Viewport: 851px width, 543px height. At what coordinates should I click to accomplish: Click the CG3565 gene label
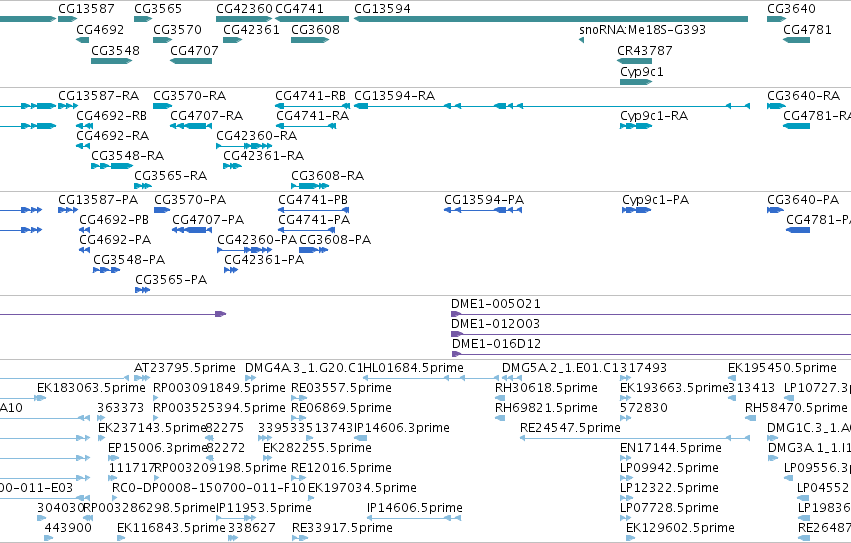point(158,9)
